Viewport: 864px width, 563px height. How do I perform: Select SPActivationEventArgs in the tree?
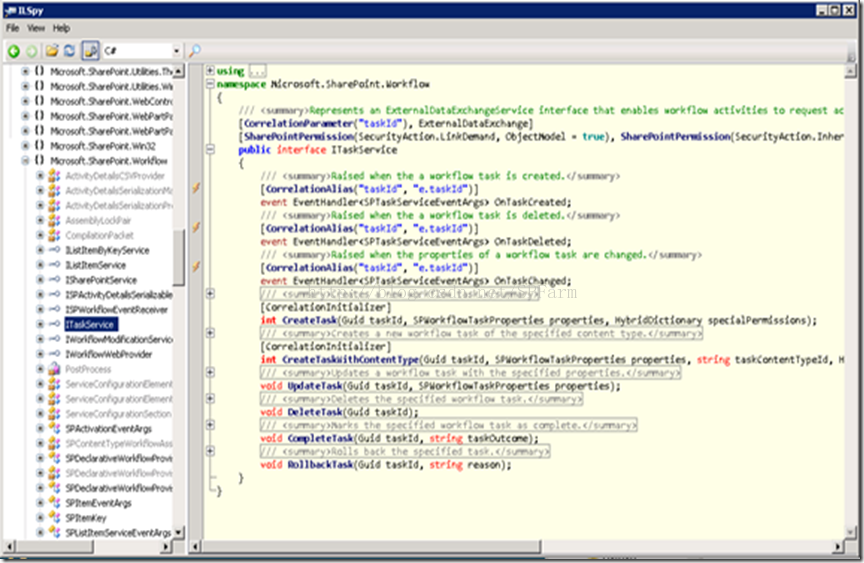(x=109, y=429)
